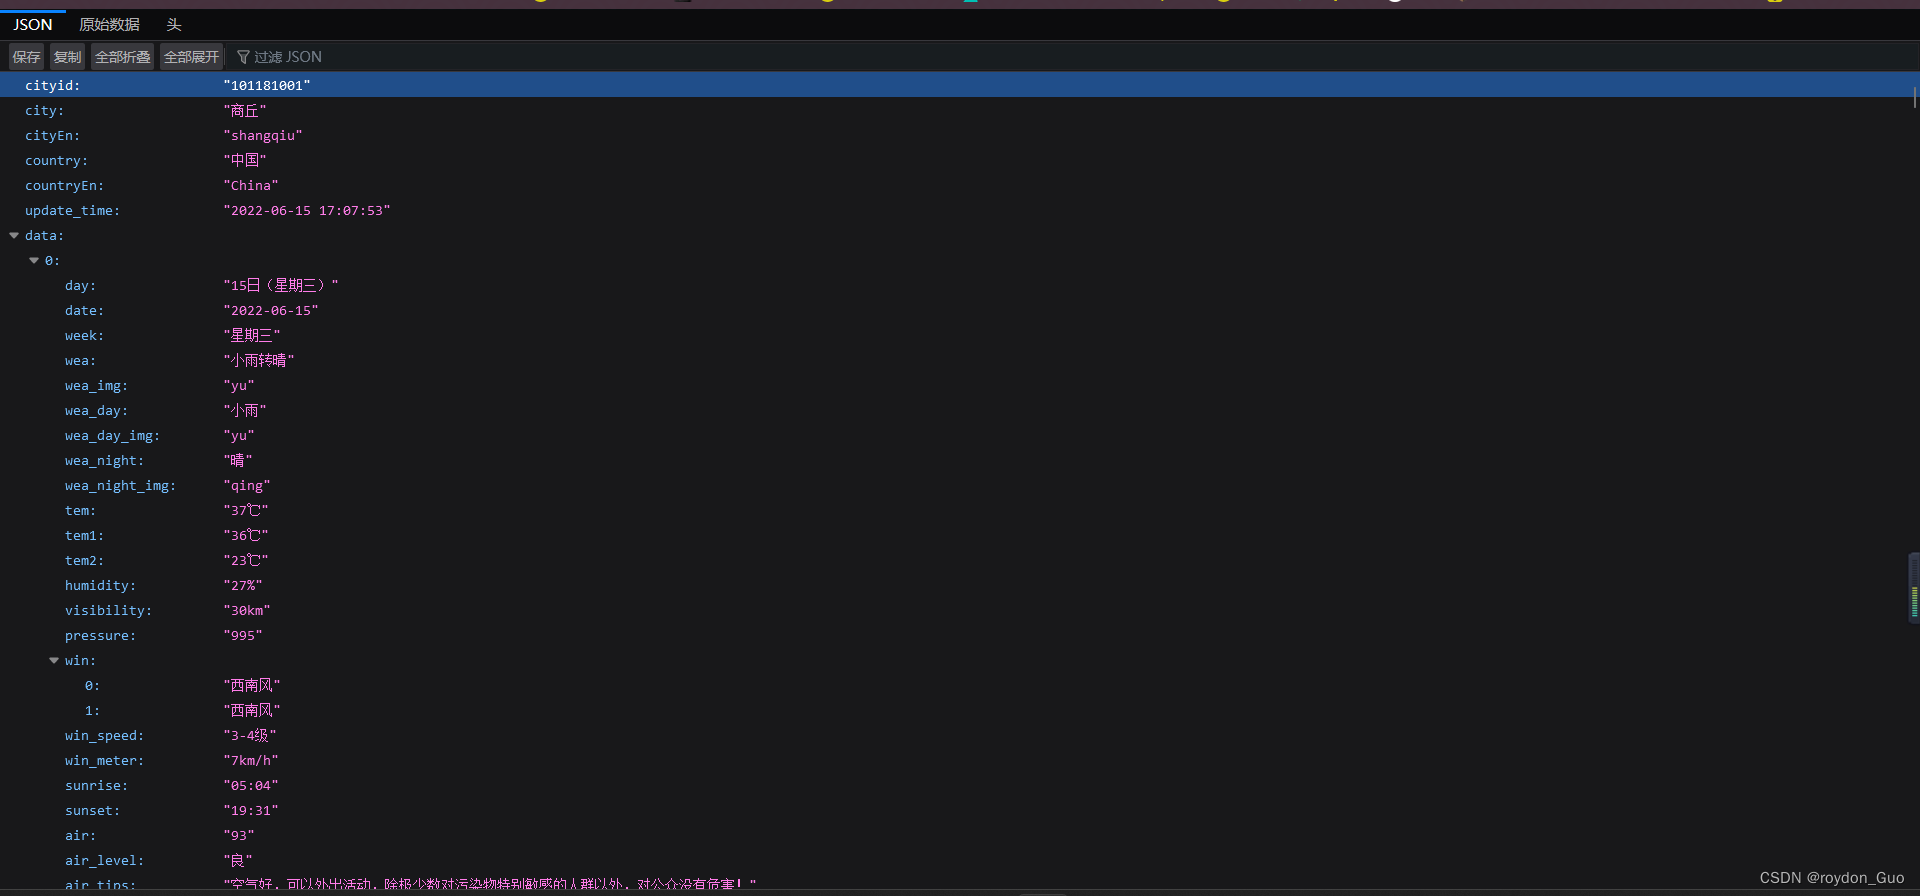Focus the 过滤 JSON filter field

(x=288, y=57)
